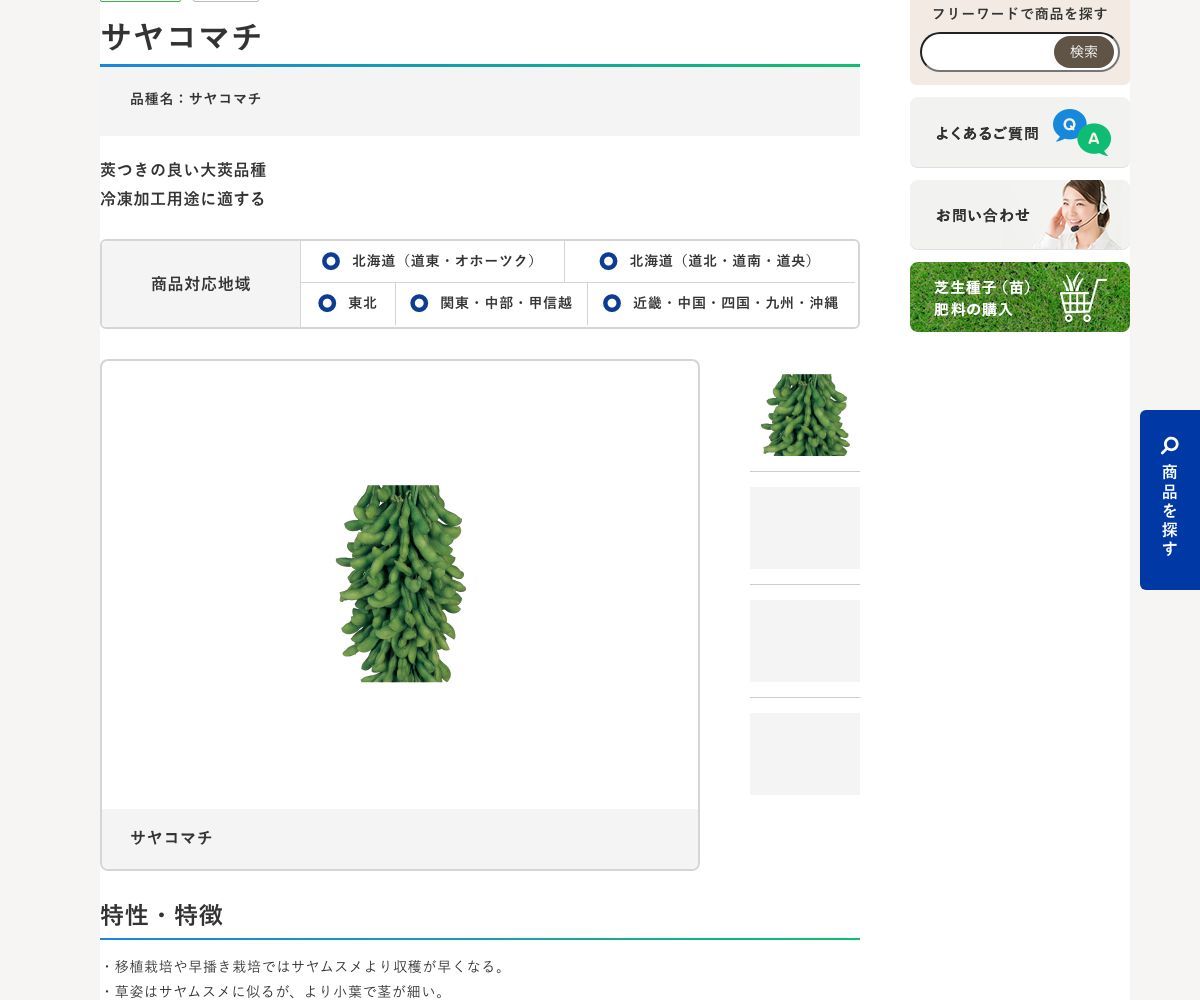Select the third empty thumbnail slot
Screen dimensions: 1200x1000
point(805,641)
